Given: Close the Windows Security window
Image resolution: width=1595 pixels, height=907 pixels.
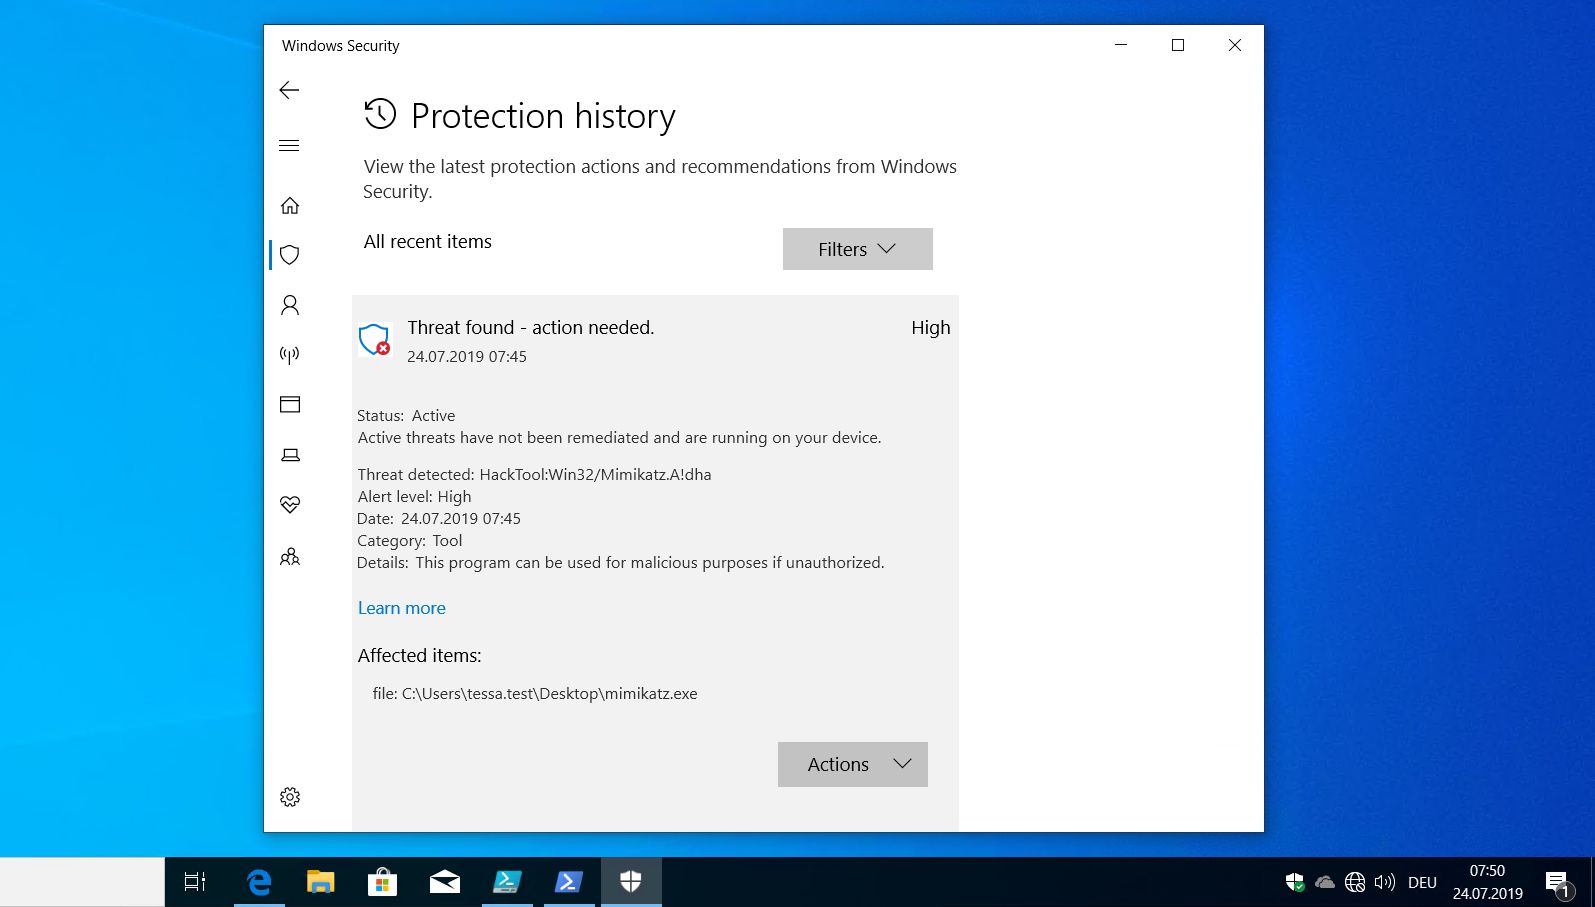Looking at the screenshot, I should (1235, 45).
